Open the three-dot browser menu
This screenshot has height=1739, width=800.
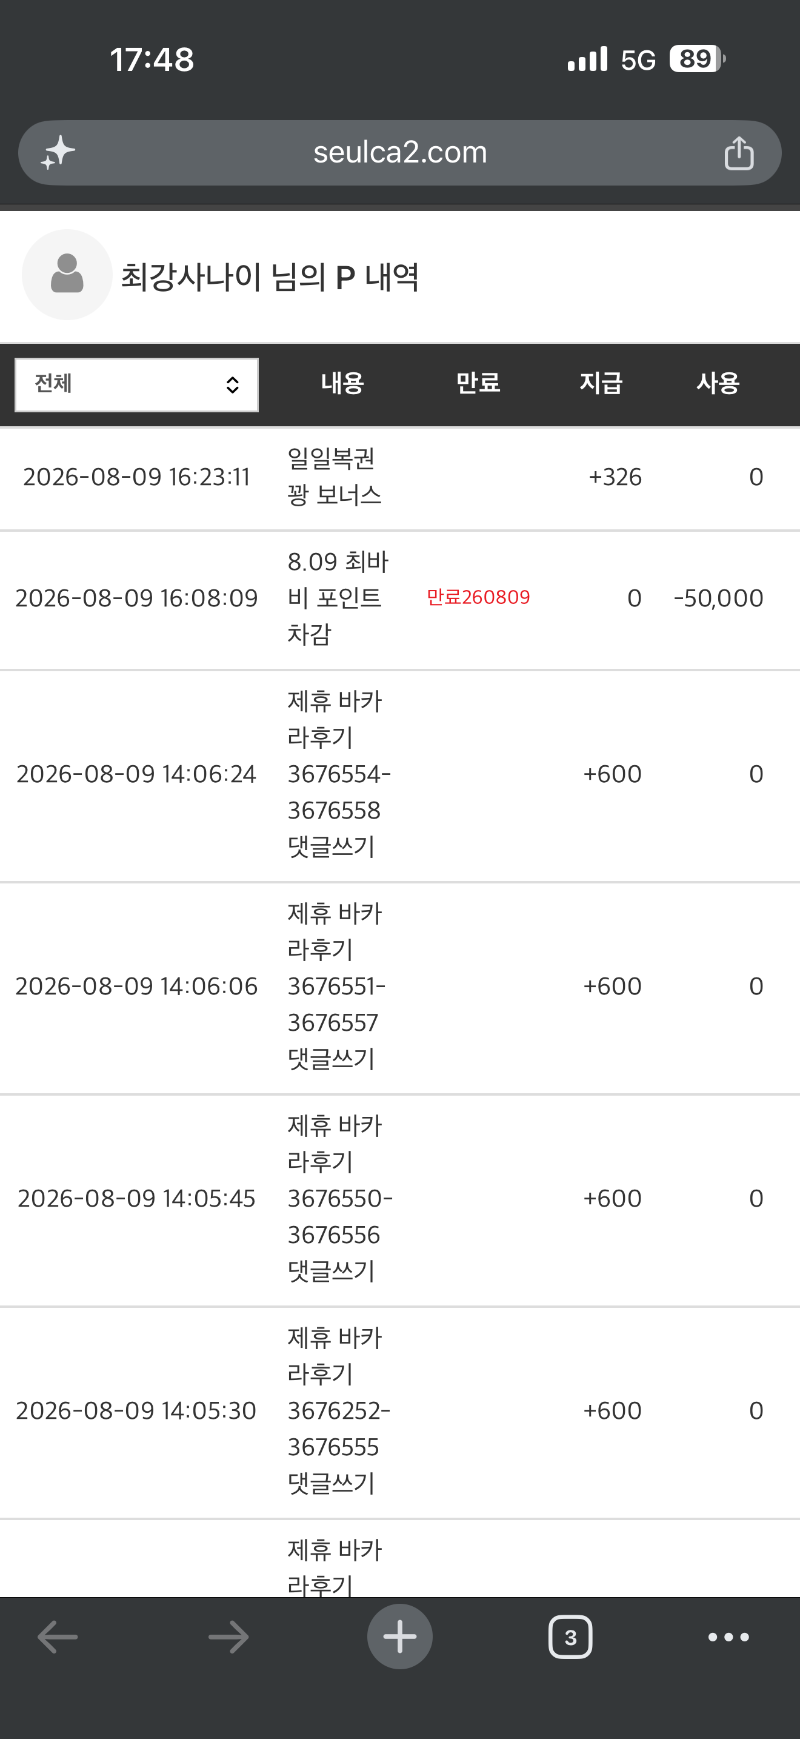[728, 1637]
